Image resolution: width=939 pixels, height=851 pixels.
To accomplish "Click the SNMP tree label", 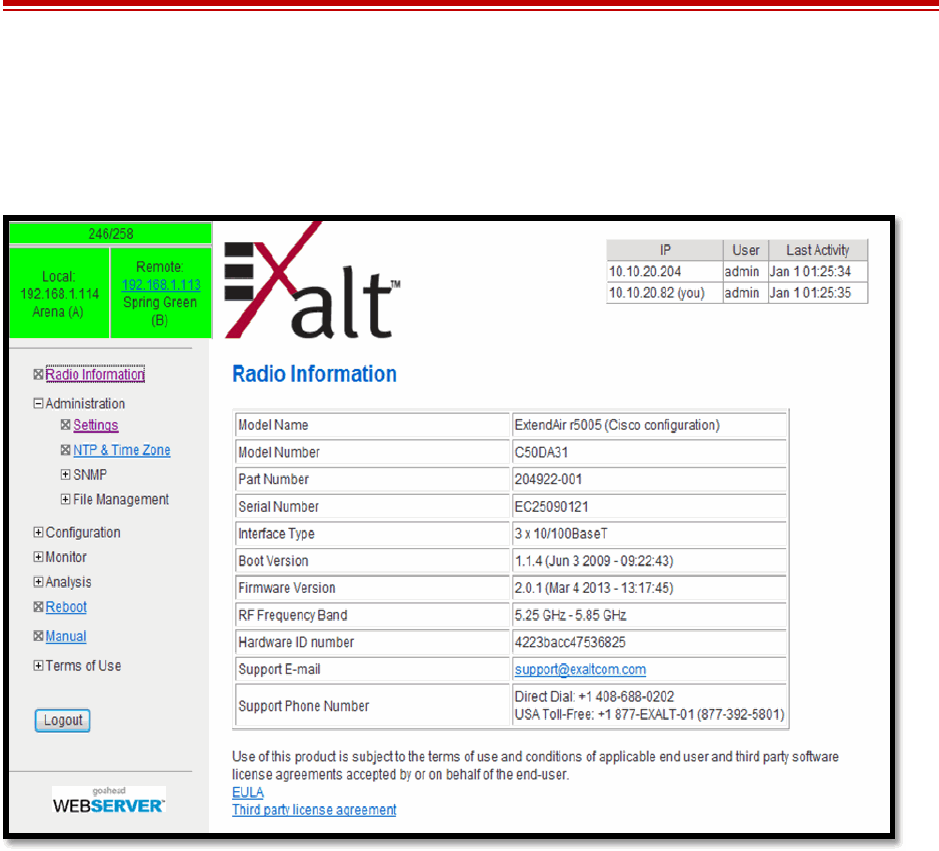I will [x=90, y=475].
